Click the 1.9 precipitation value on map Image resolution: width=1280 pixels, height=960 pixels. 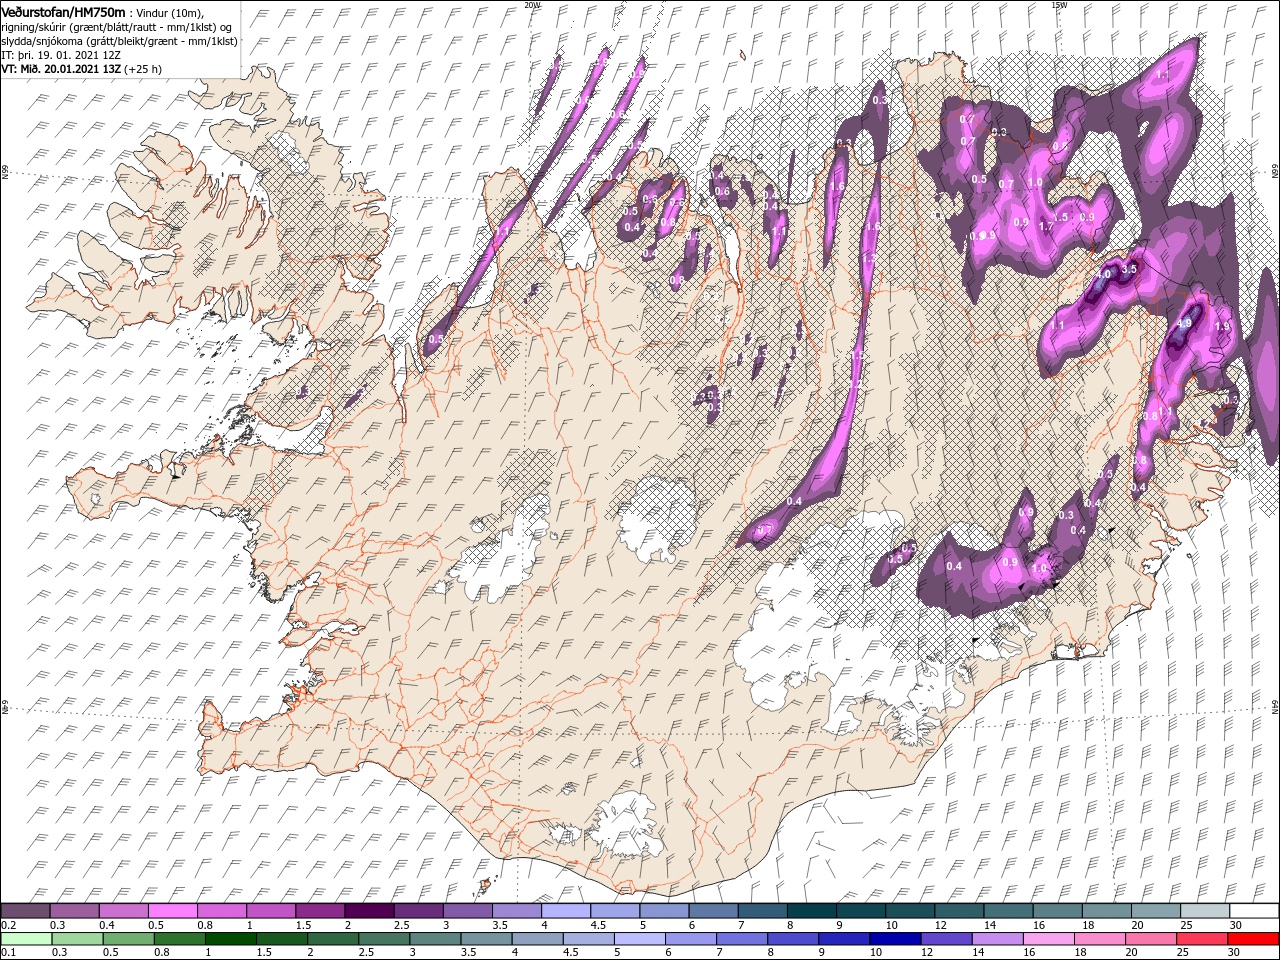1221,327
